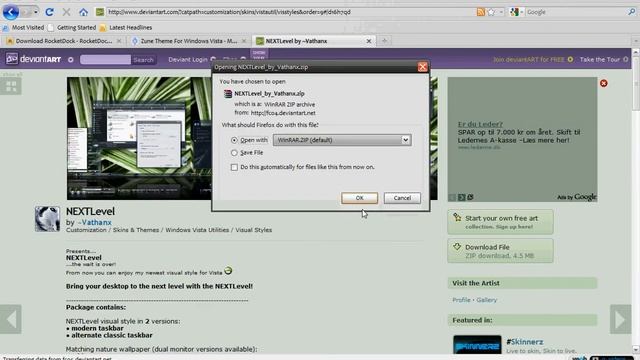Open the Visual Styles category link
This screenshot has height=360, width=640.
click(x=253, y=230)
